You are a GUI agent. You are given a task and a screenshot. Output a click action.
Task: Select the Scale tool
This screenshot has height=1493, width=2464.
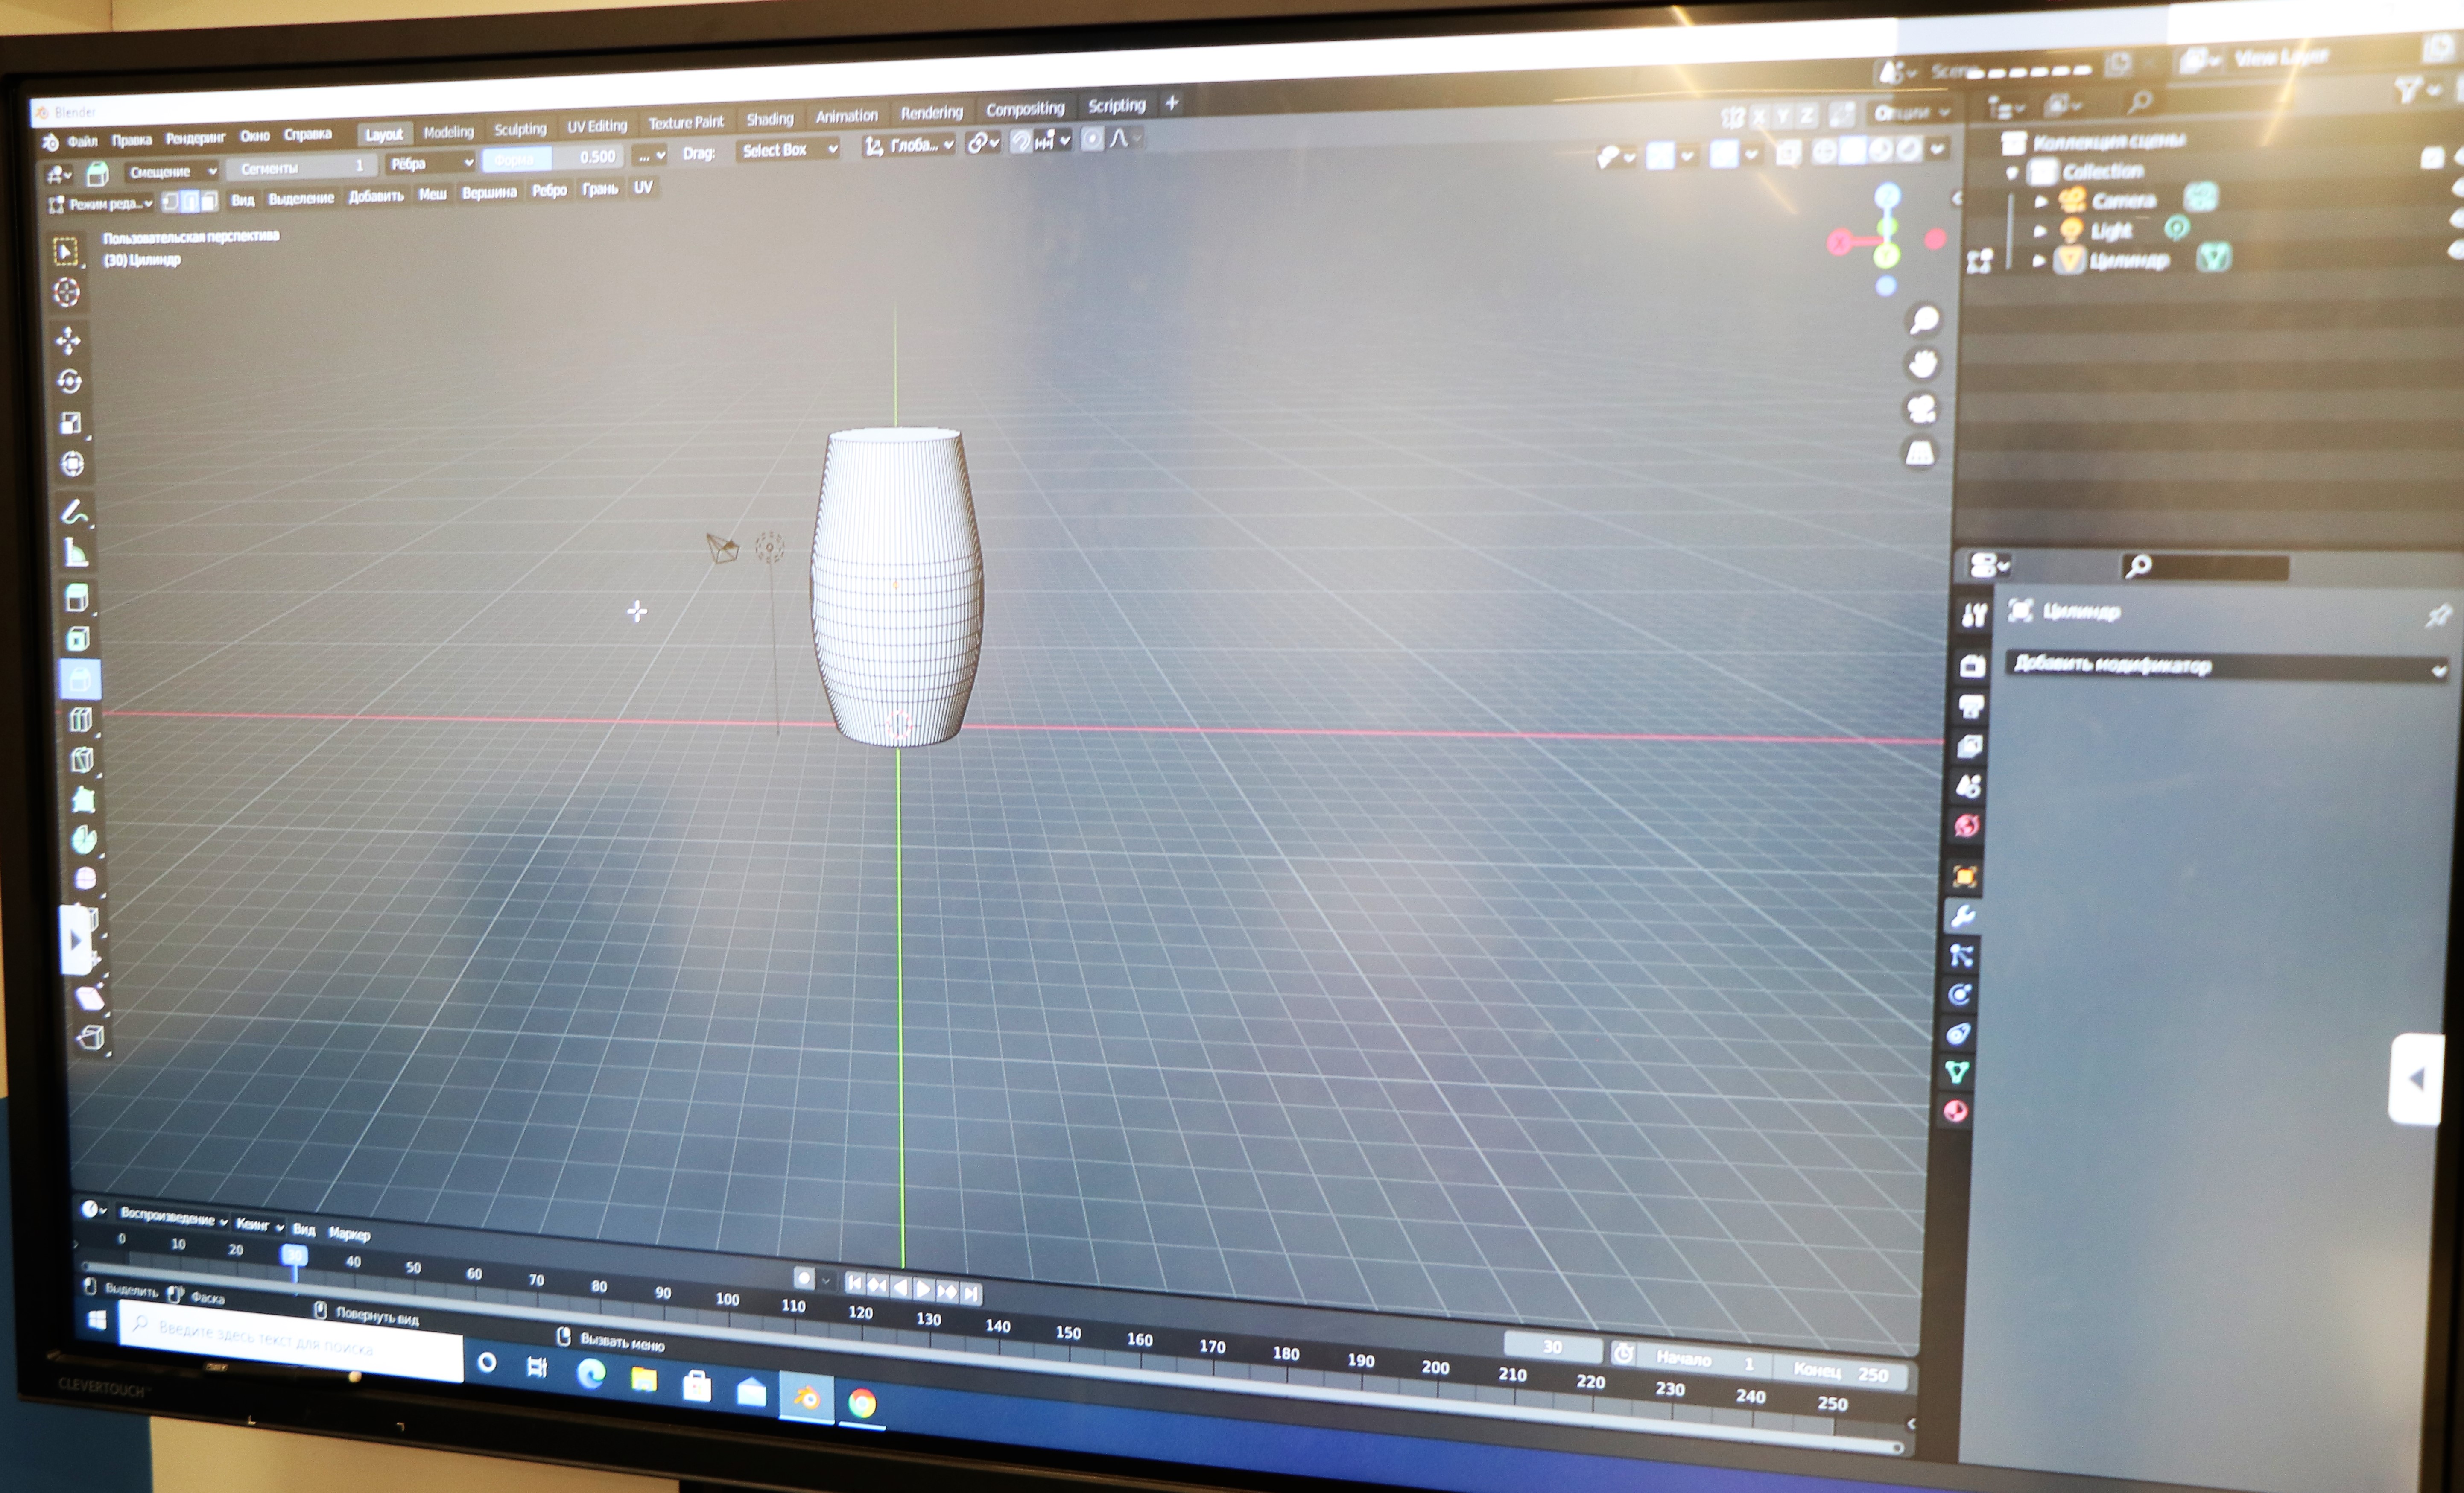coord(71,423)
